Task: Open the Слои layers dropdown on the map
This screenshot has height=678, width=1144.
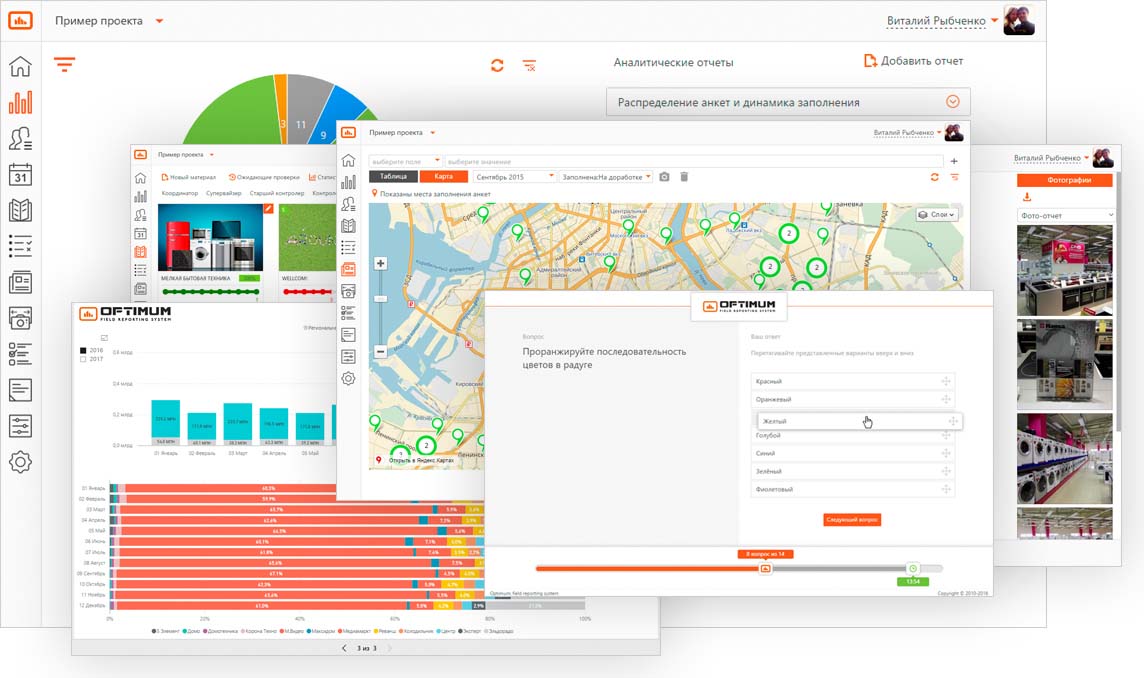Action: [x=937, y=215]
